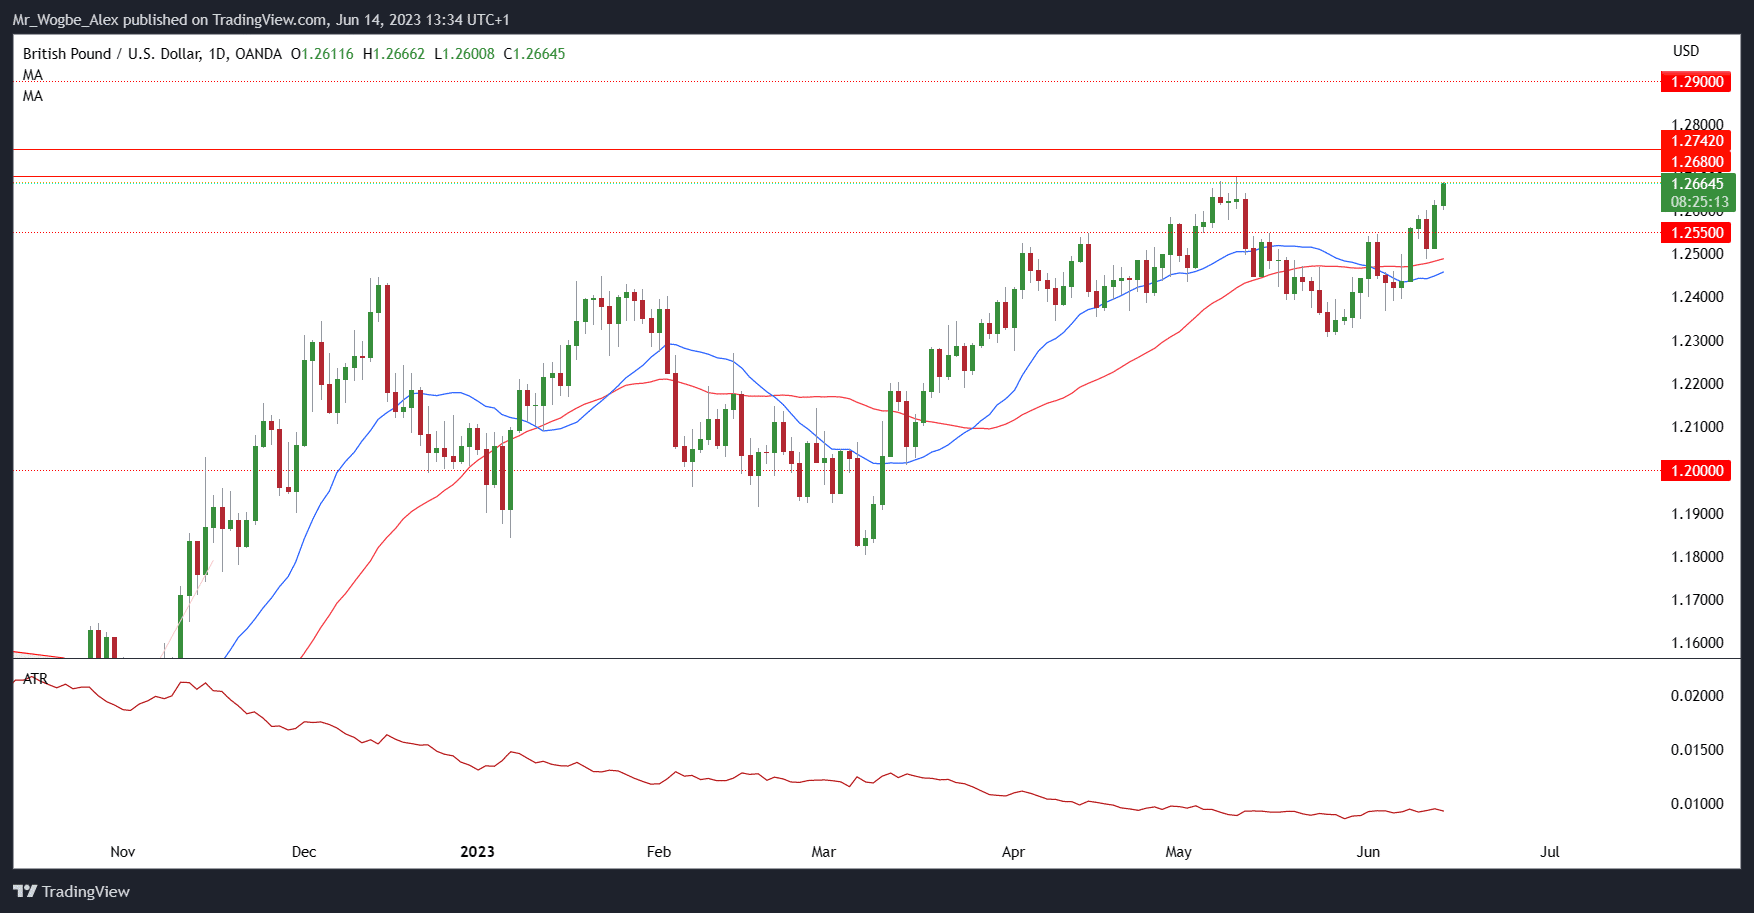Click the Feb label on time axis
Screen dimensions: 1754x913
[659, 852]
